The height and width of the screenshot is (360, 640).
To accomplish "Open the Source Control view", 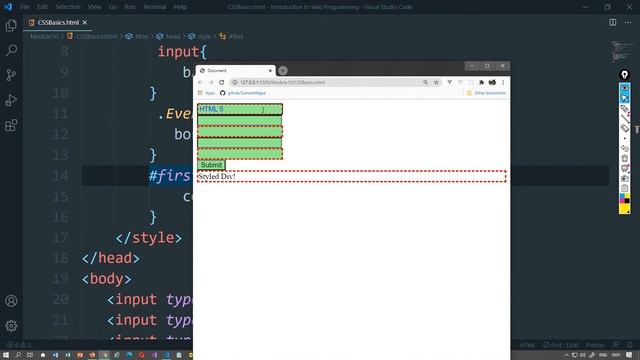I will [11, 75].
